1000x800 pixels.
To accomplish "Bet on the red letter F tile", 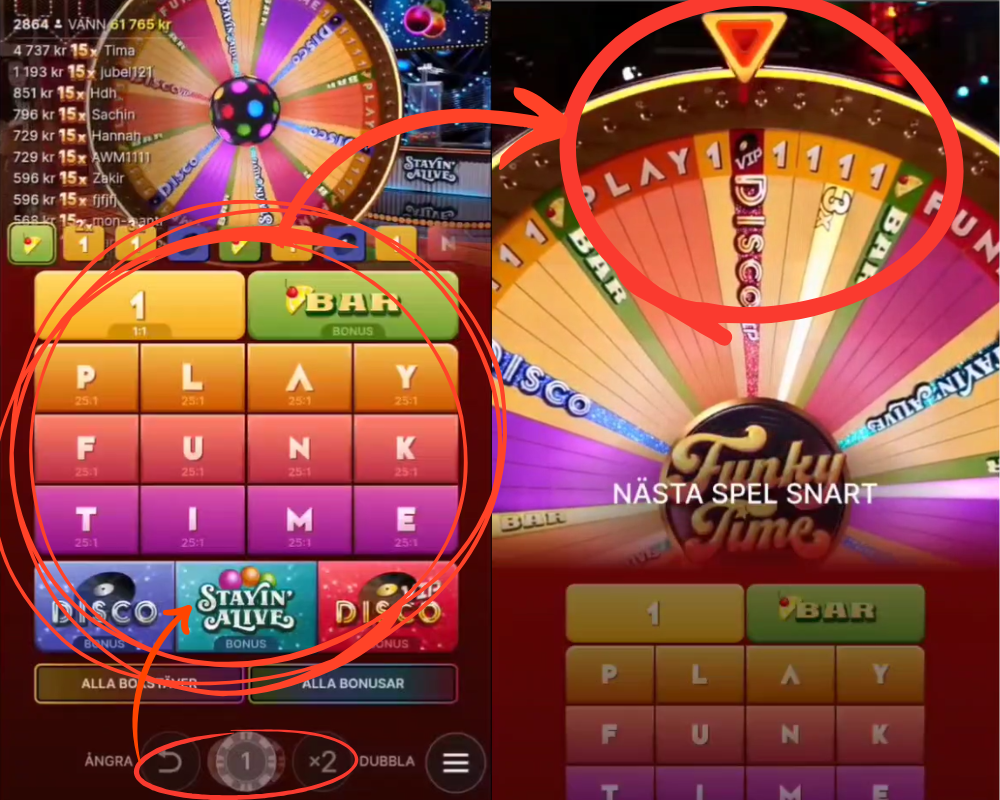I will (87, 448).
